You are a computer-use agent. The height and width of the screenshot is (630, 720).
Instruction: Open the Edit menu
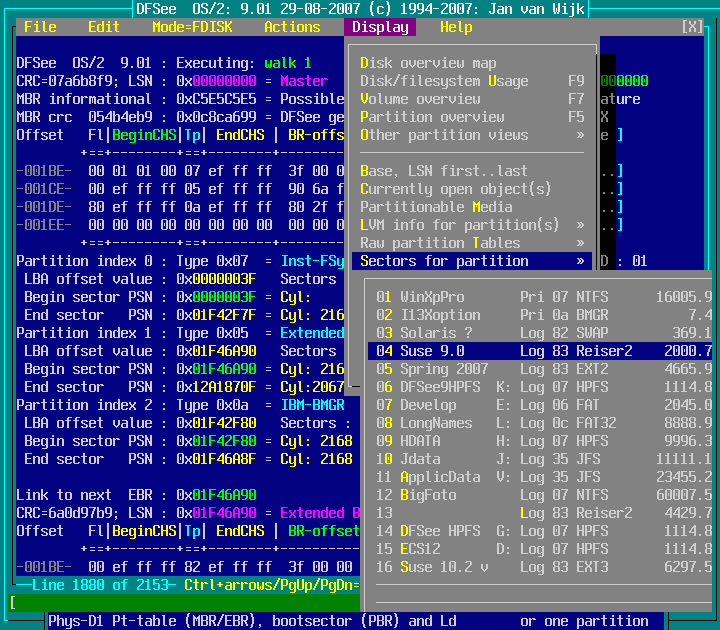click(x=103, y=27)
